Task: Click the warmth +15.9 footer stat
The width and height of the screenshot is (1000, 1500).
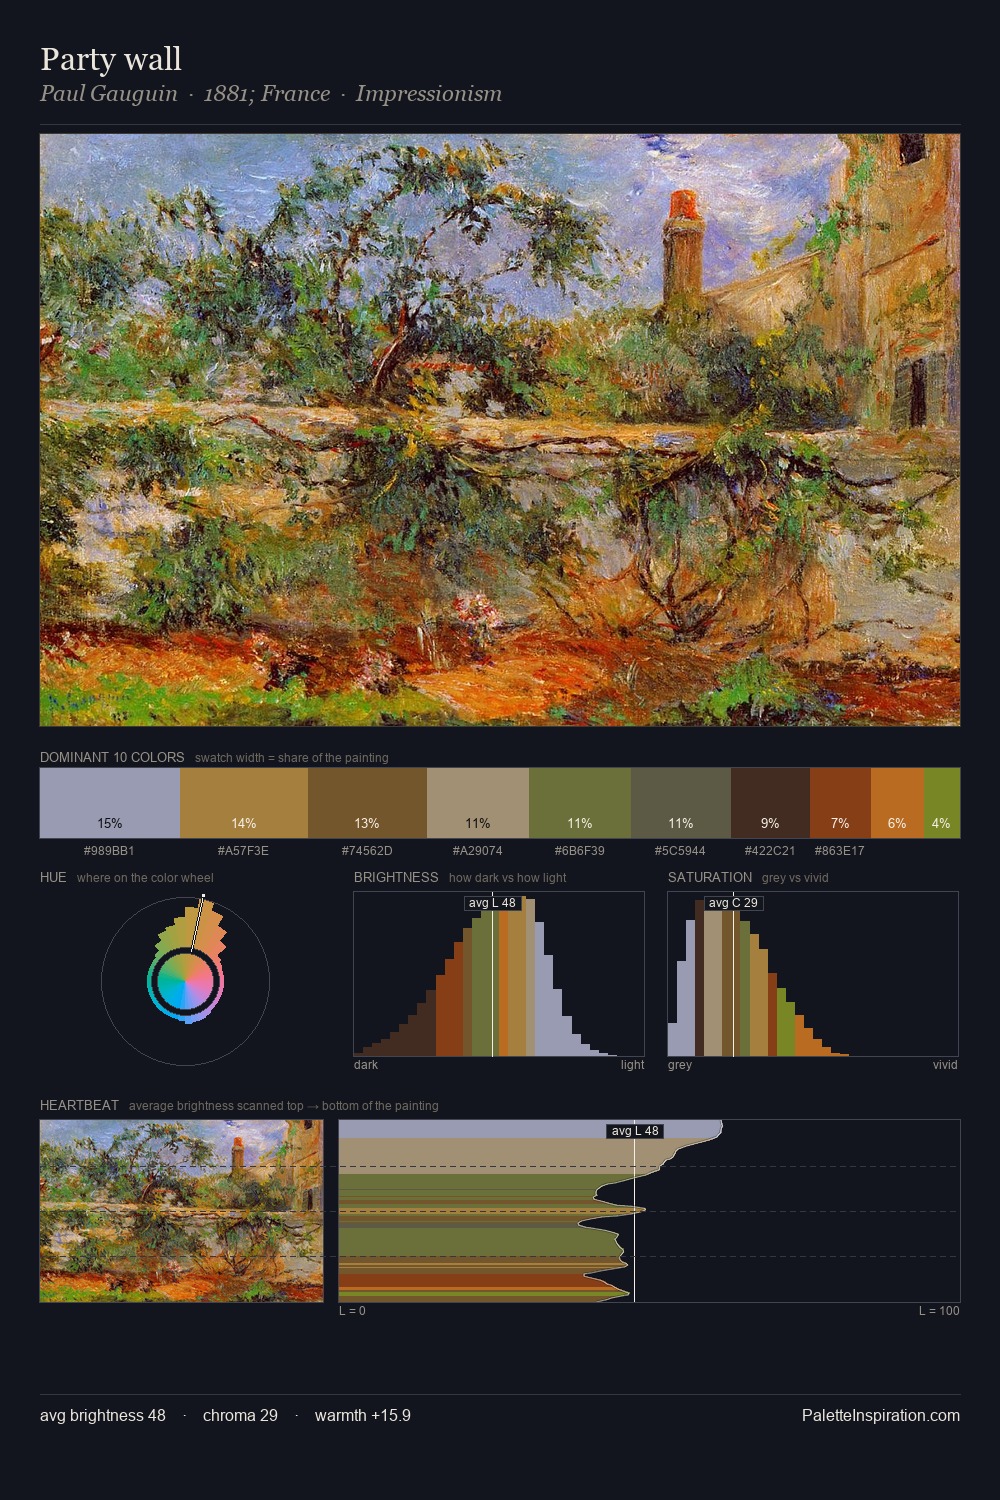Action: click(363, 1415)
